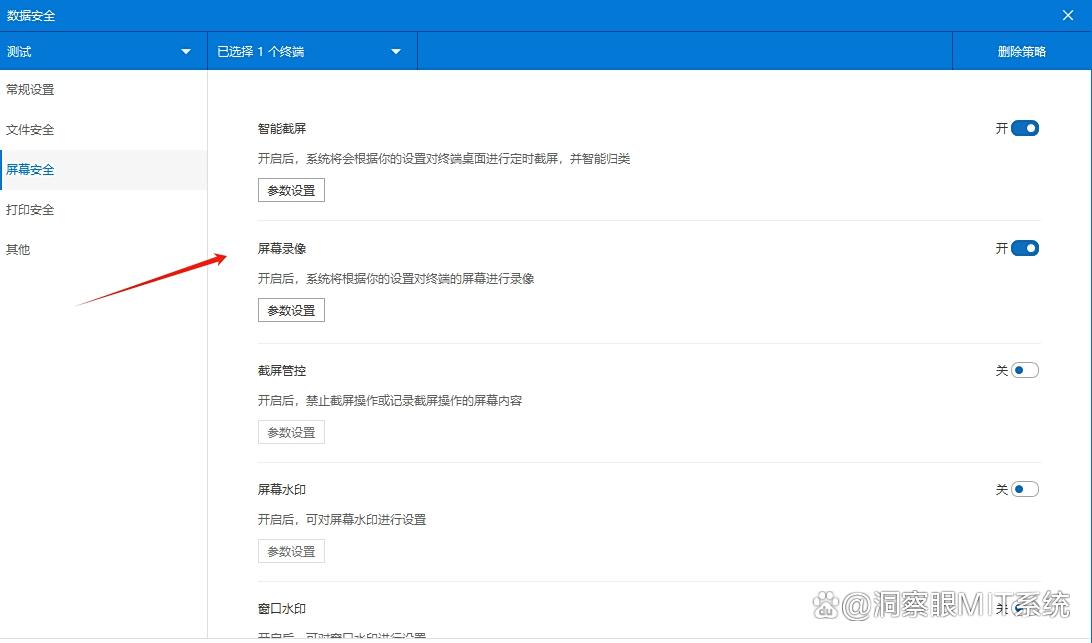1092x643 pixels.
Task: Open the 文件安全 section
Action: (31, 130)
